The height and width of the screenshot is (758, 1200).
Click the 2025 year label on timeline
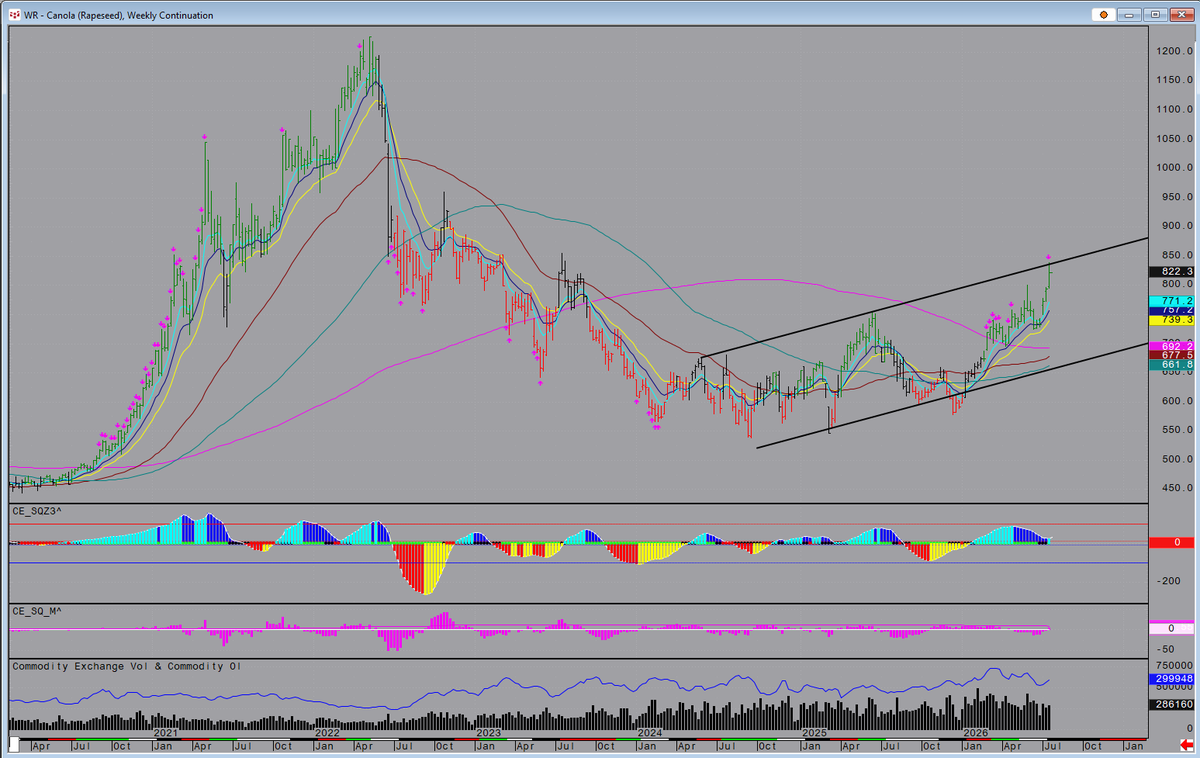tap(813, 733)
